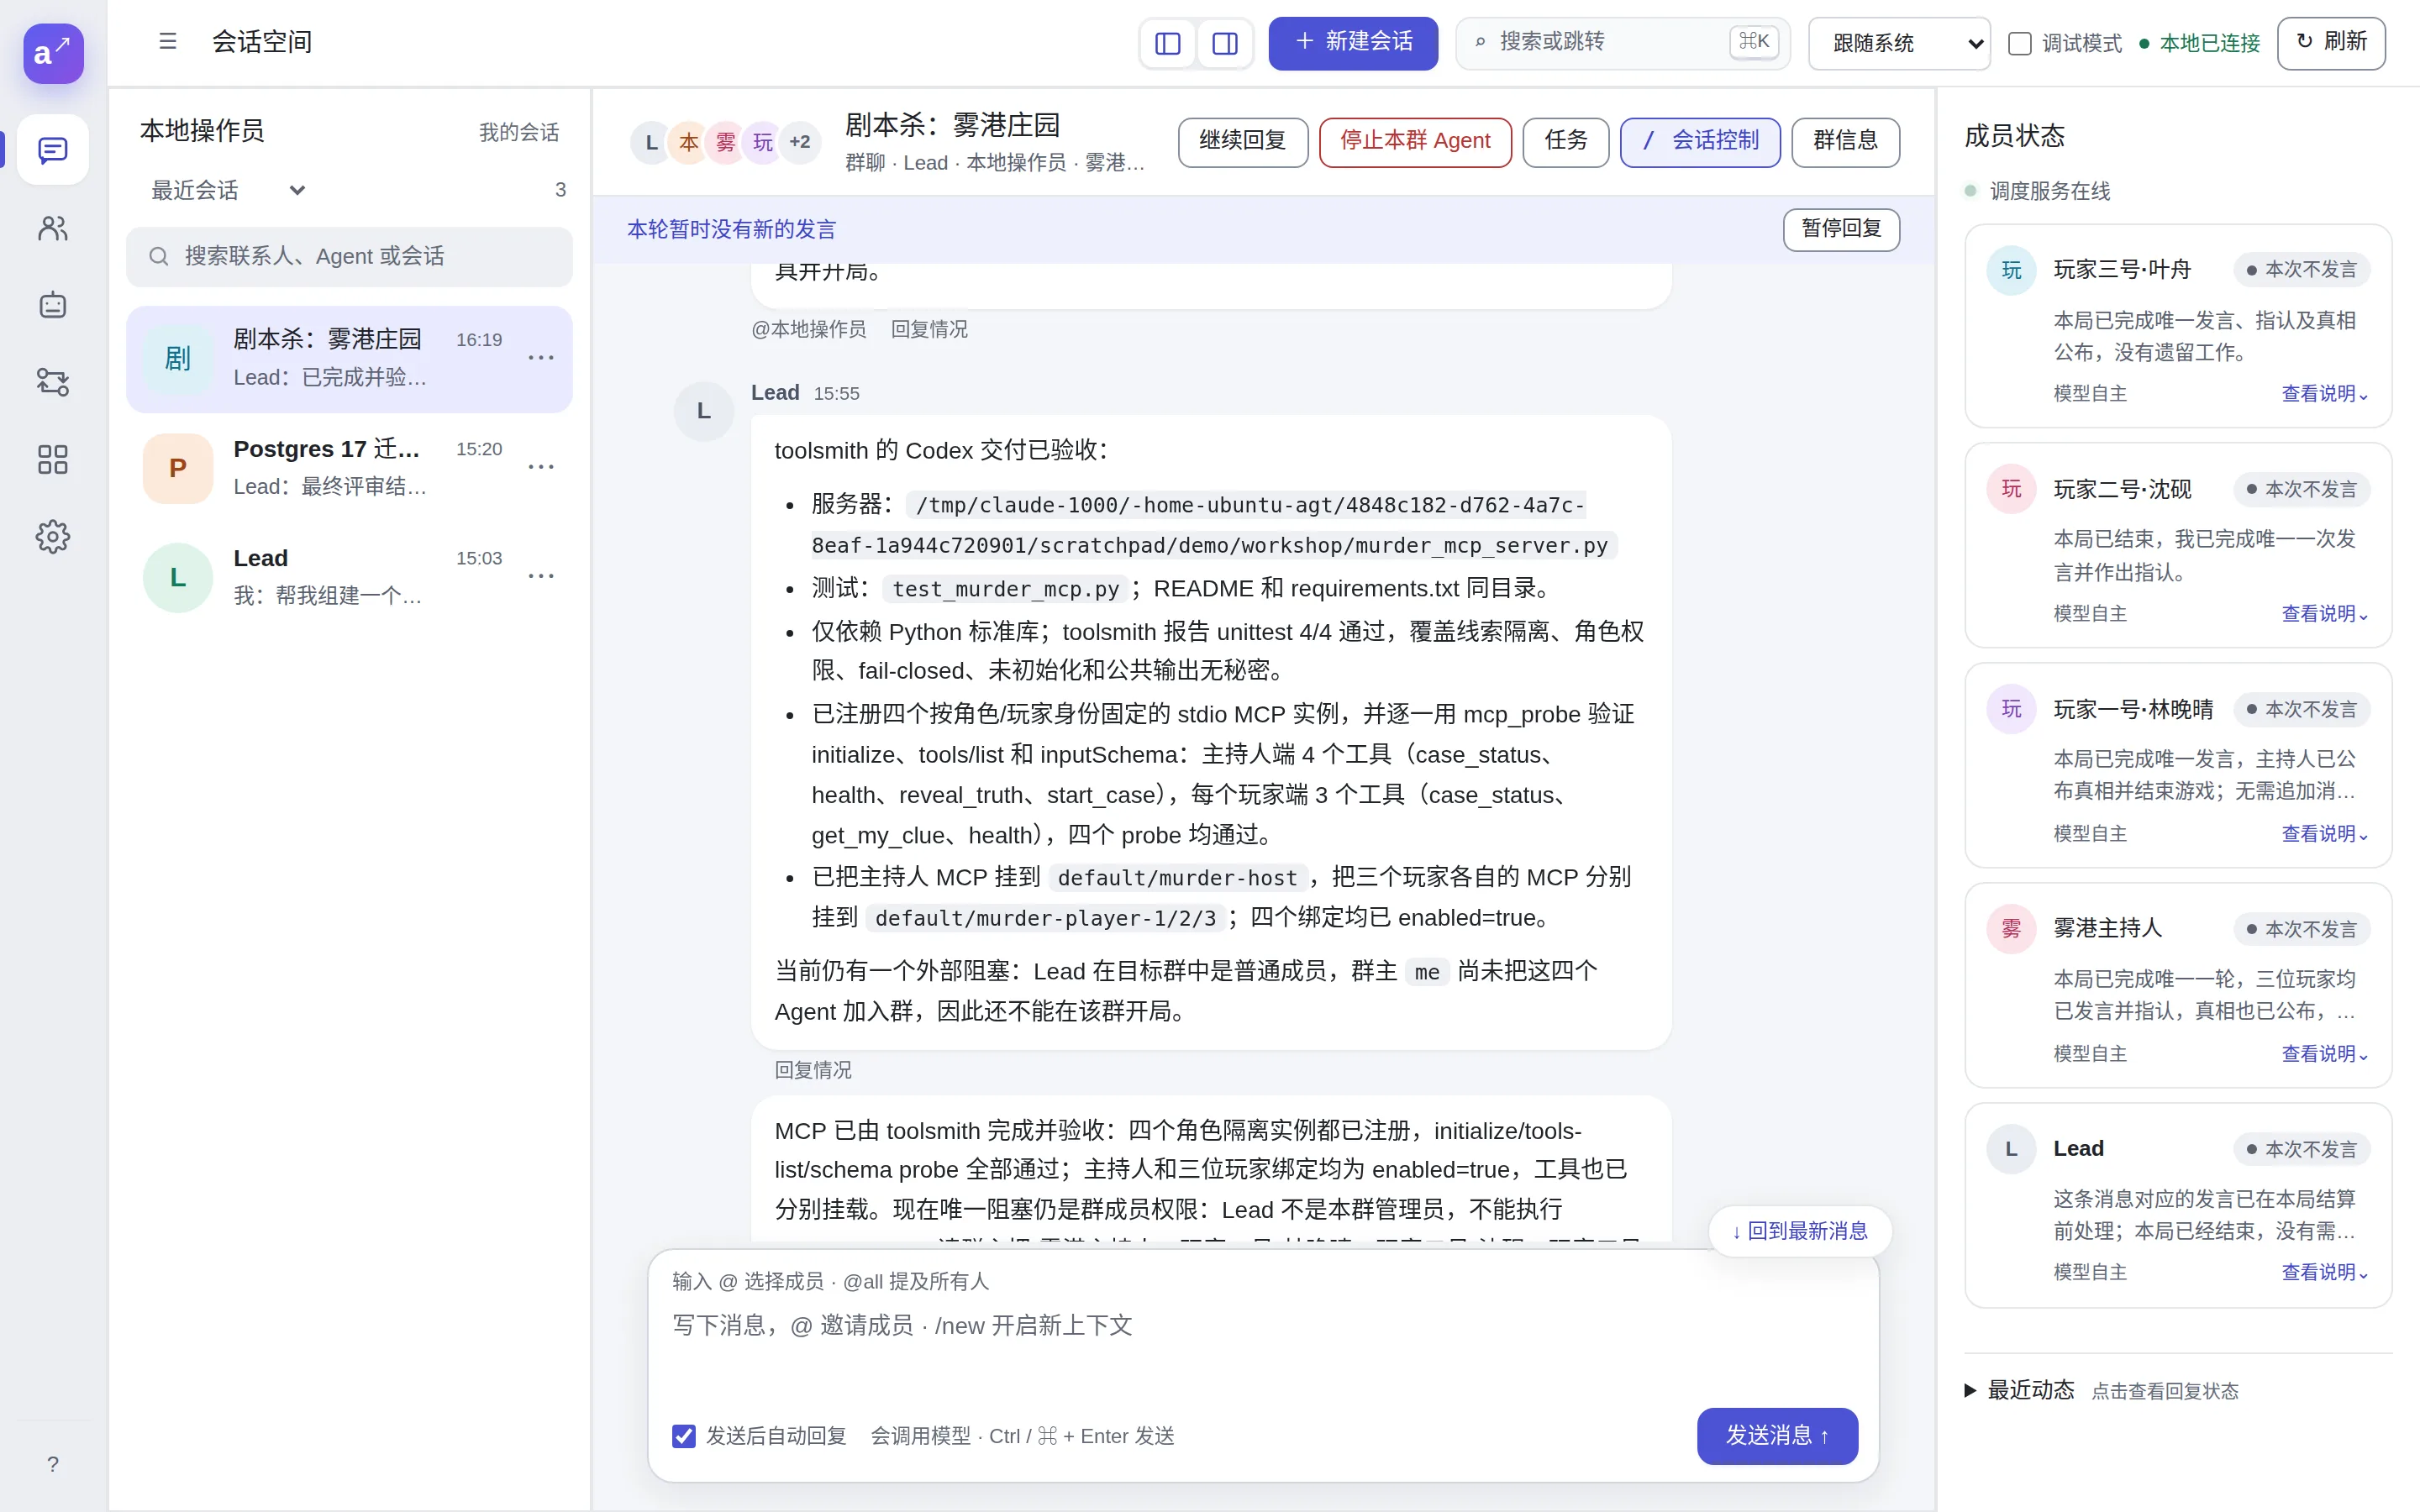The image size is (2420, 1512).
Task: Open more options for Lead conversation
Action: [541, 576]
